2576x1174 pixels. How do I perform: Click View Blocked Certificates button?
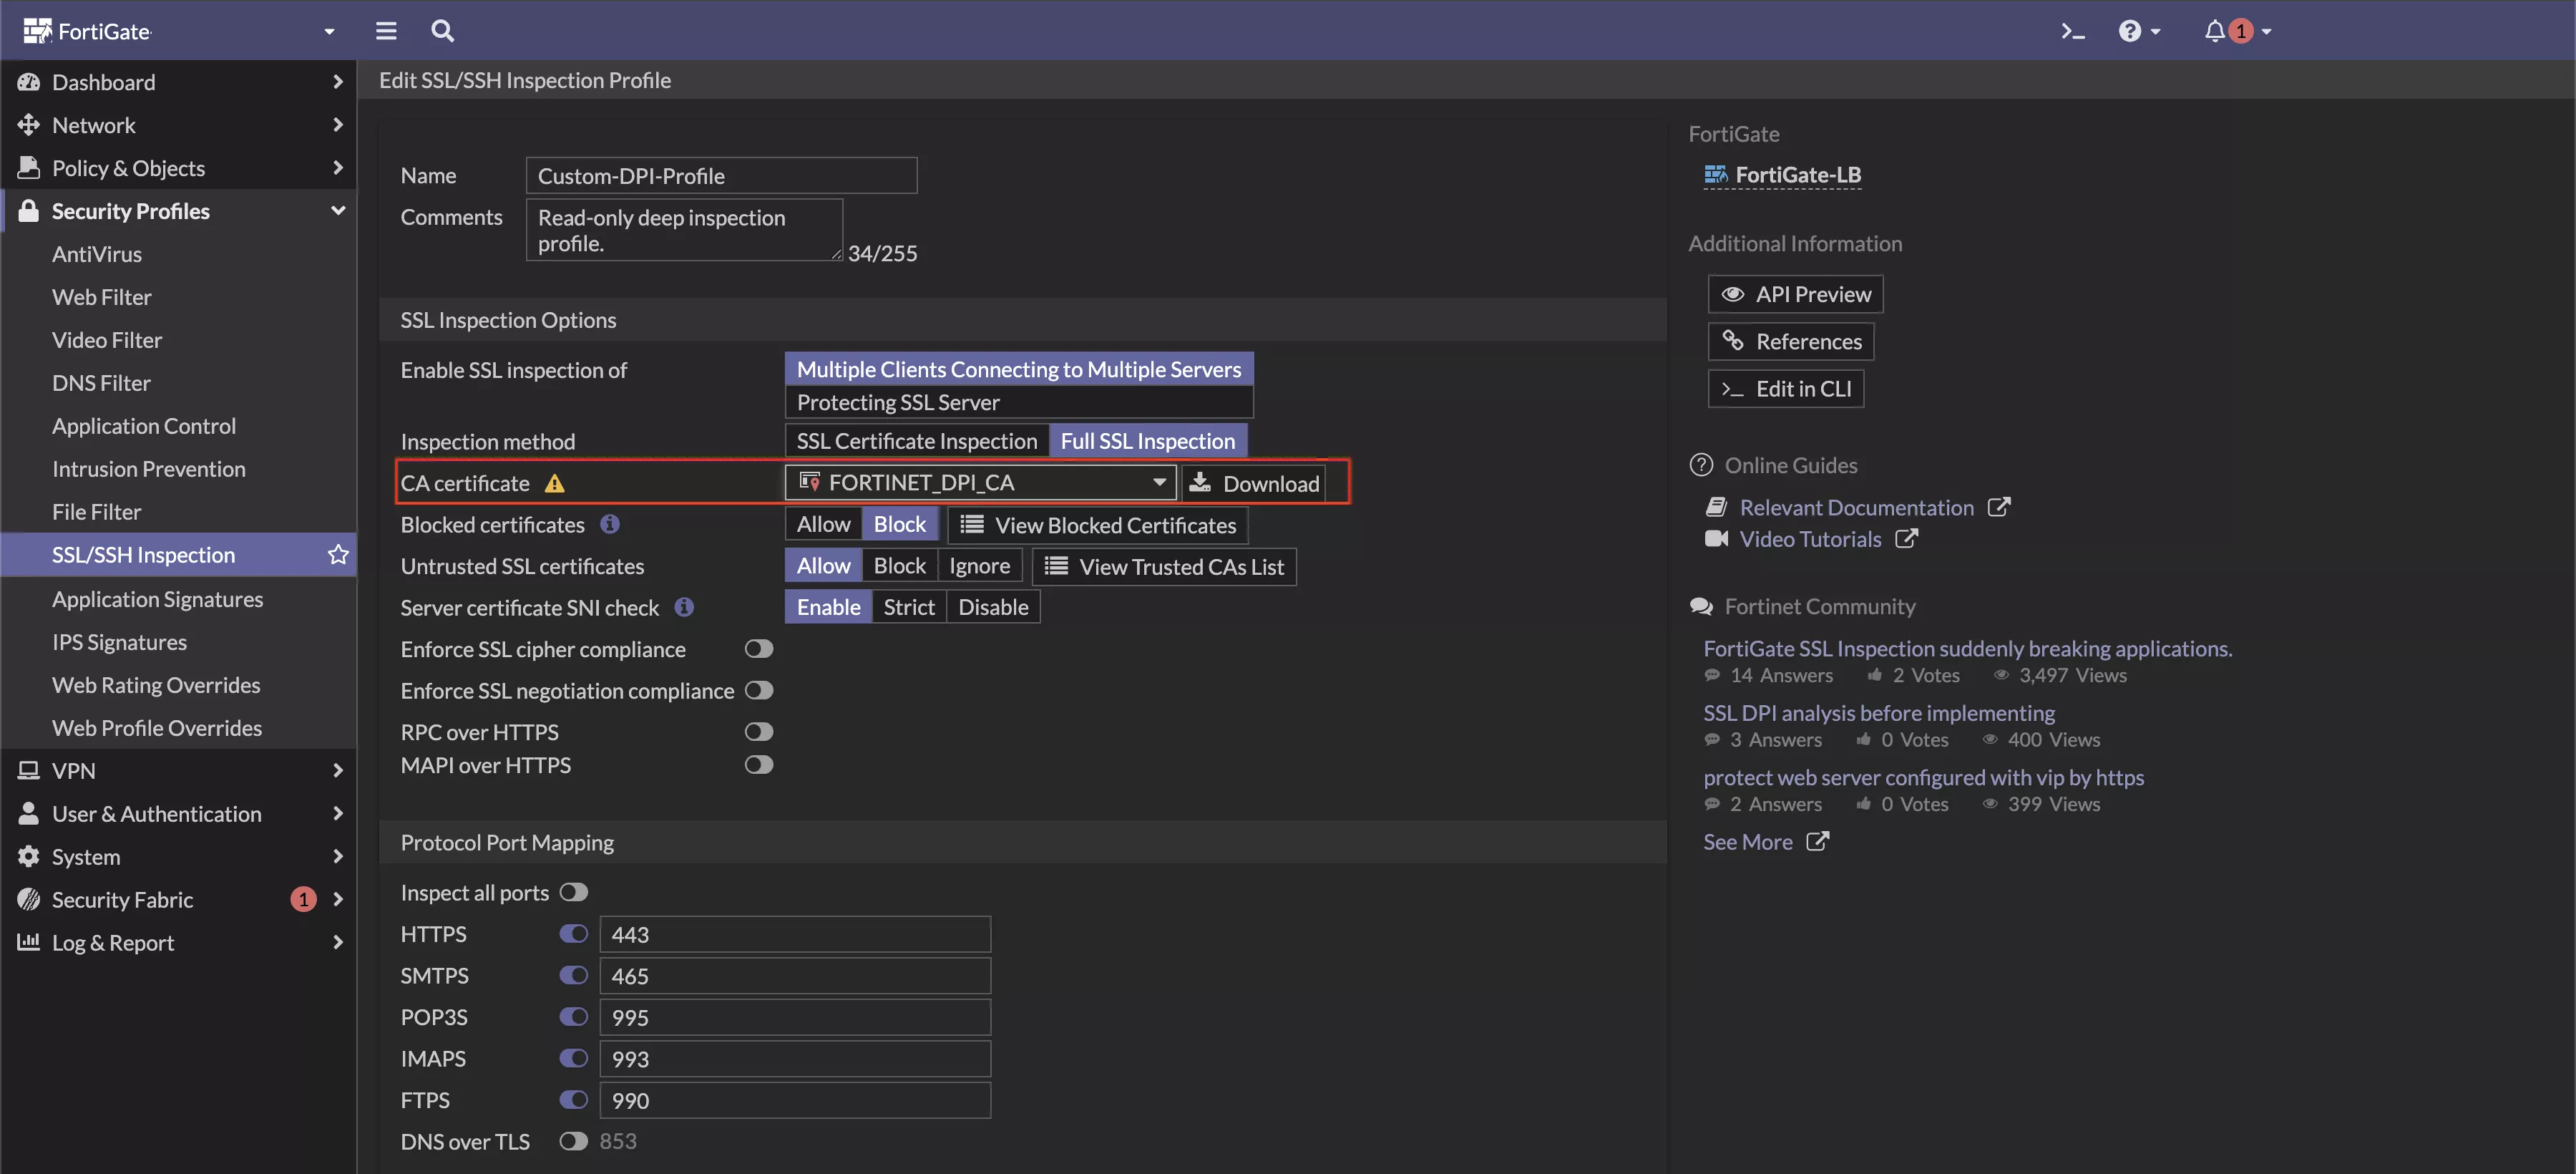(1098, 525)
